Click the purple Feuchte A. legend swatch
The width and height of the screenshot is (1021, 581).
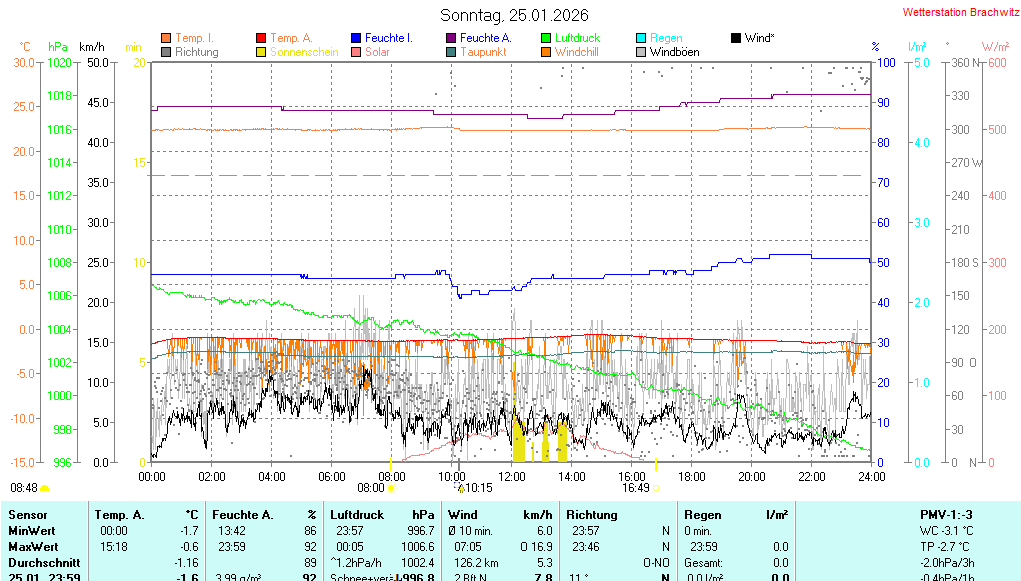tap(451, 38)
